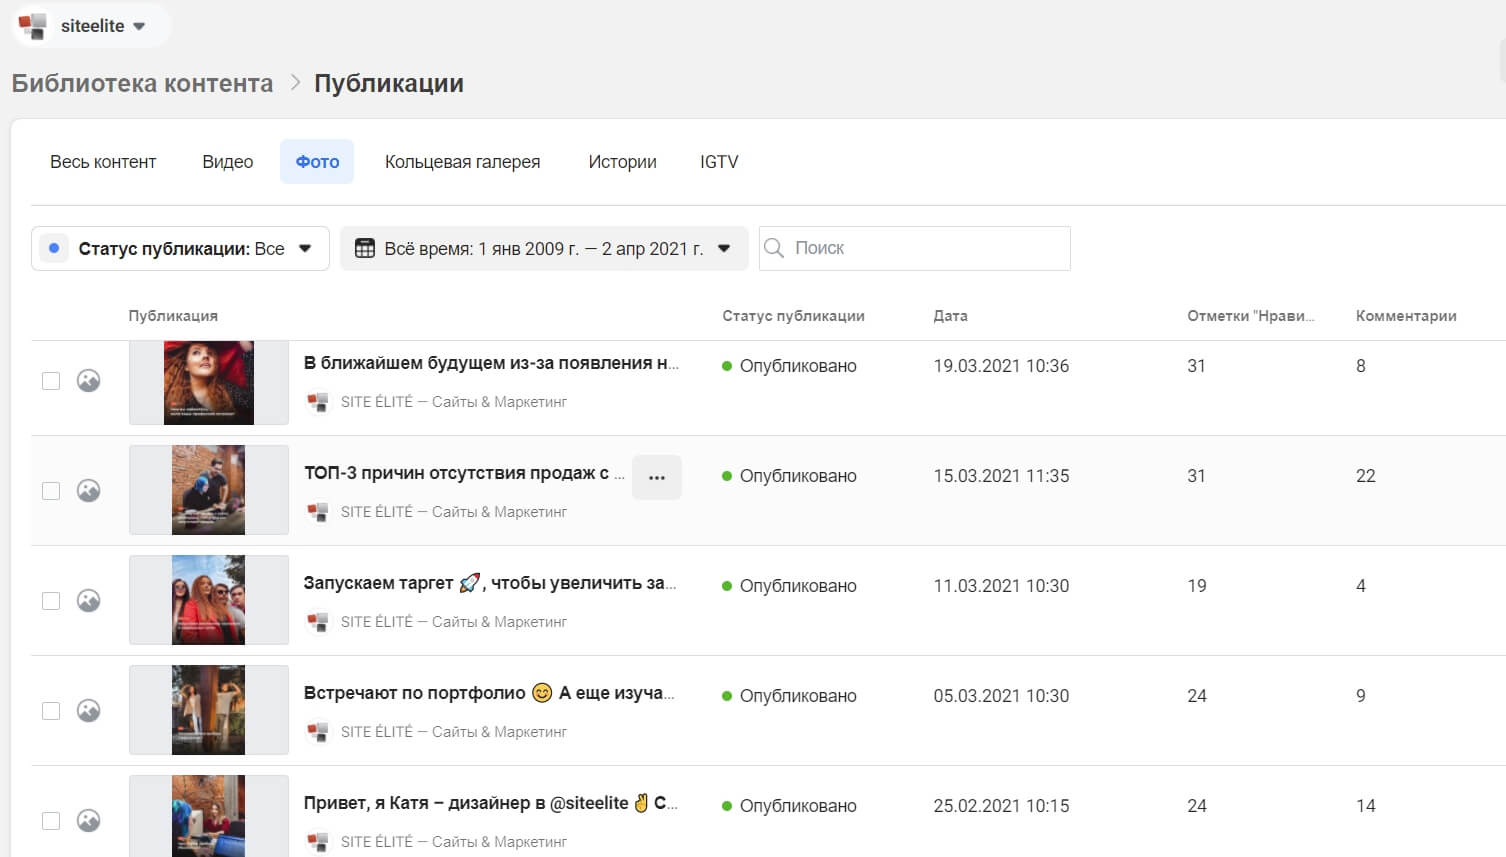Open thumbnail of Запускаем таргет post
Viewport: 1506px width, 857px height.
pos(209,600)
